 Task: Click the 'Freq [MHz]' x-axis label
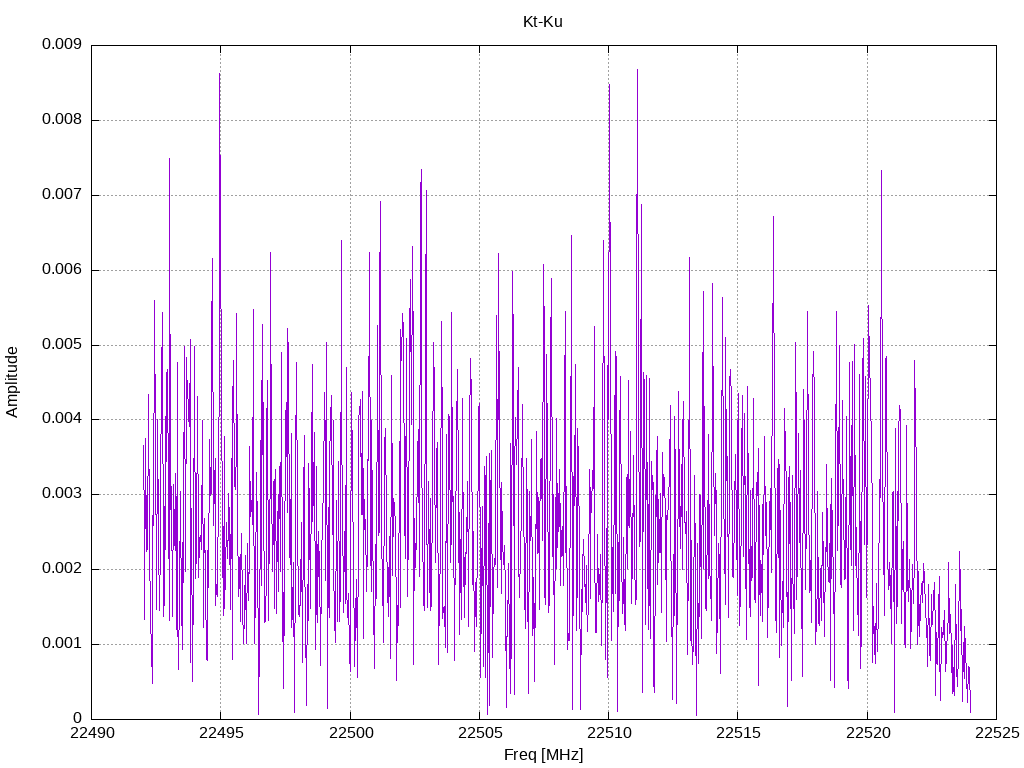point(543,755)
